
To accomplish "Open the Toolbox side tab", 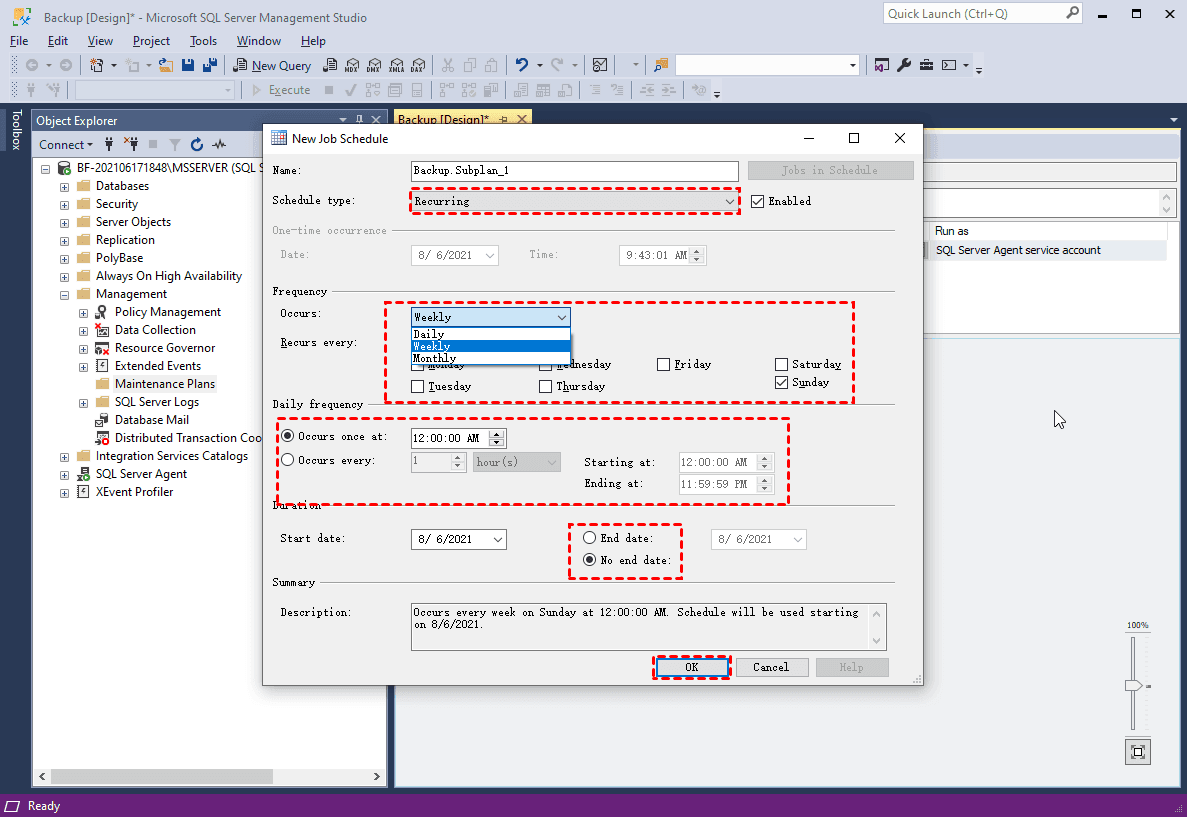I will pyautogui.click(x=16, y=129).
